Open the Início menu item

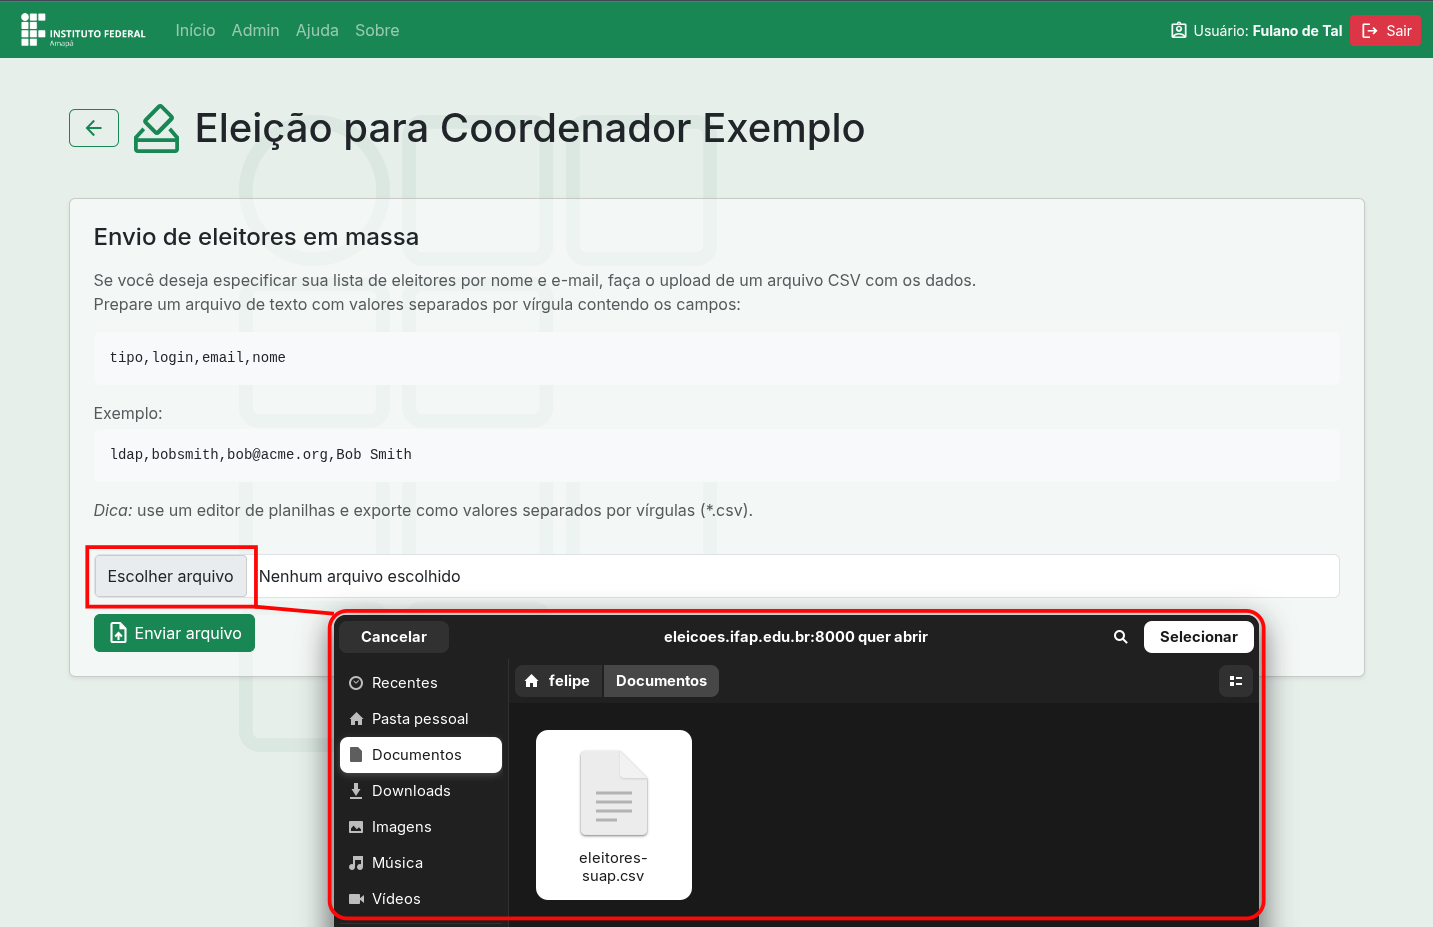[195, 30]
